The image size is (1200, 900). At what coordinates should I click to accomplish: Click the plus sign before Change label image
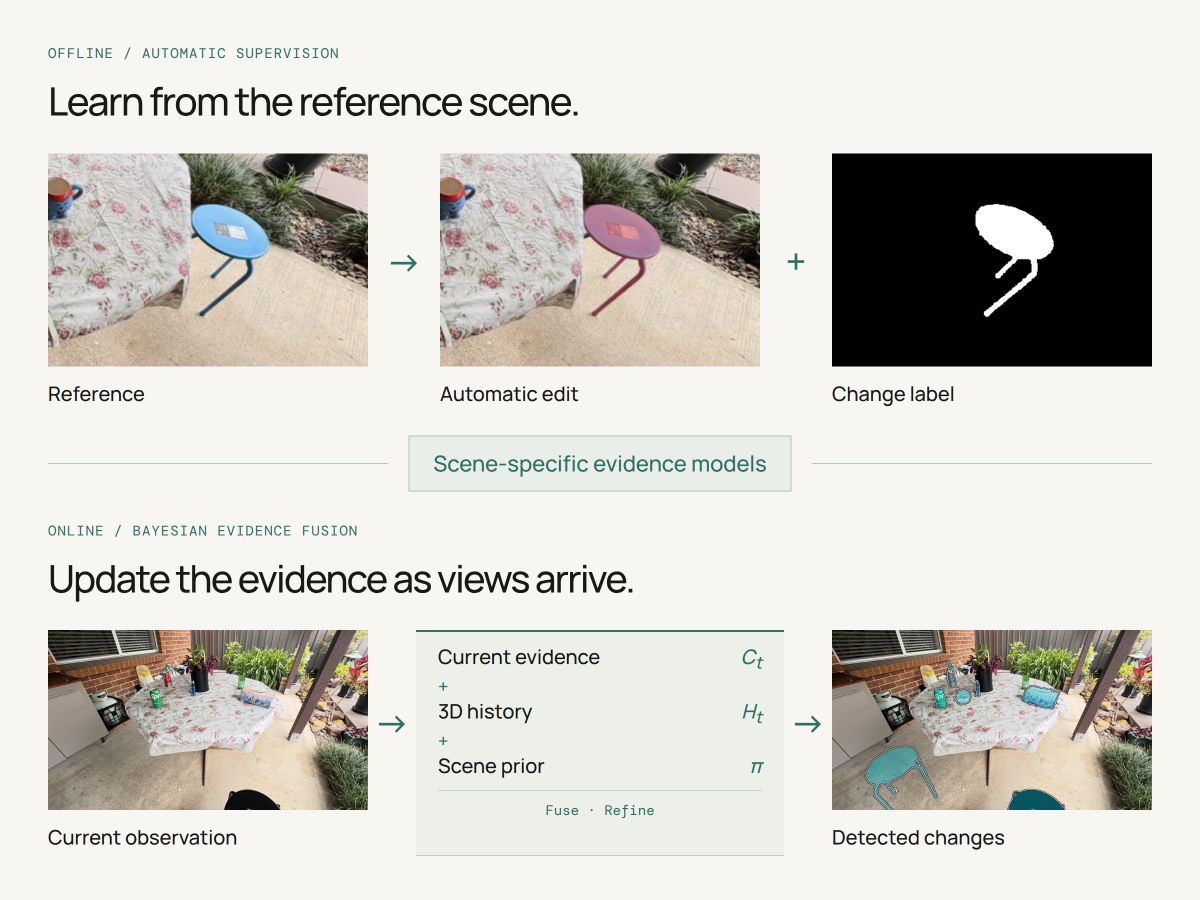coord(796,262)
